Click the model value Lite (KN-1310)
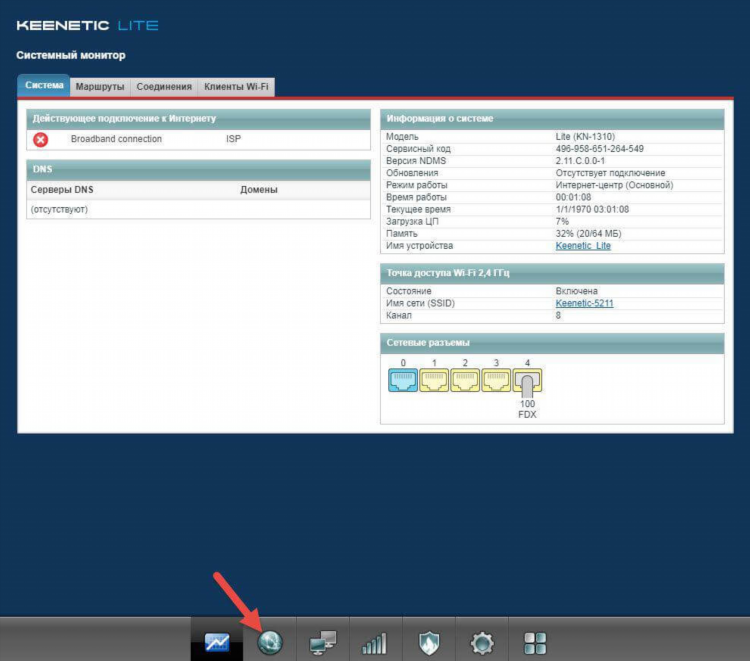 click(x=585, y=137)
